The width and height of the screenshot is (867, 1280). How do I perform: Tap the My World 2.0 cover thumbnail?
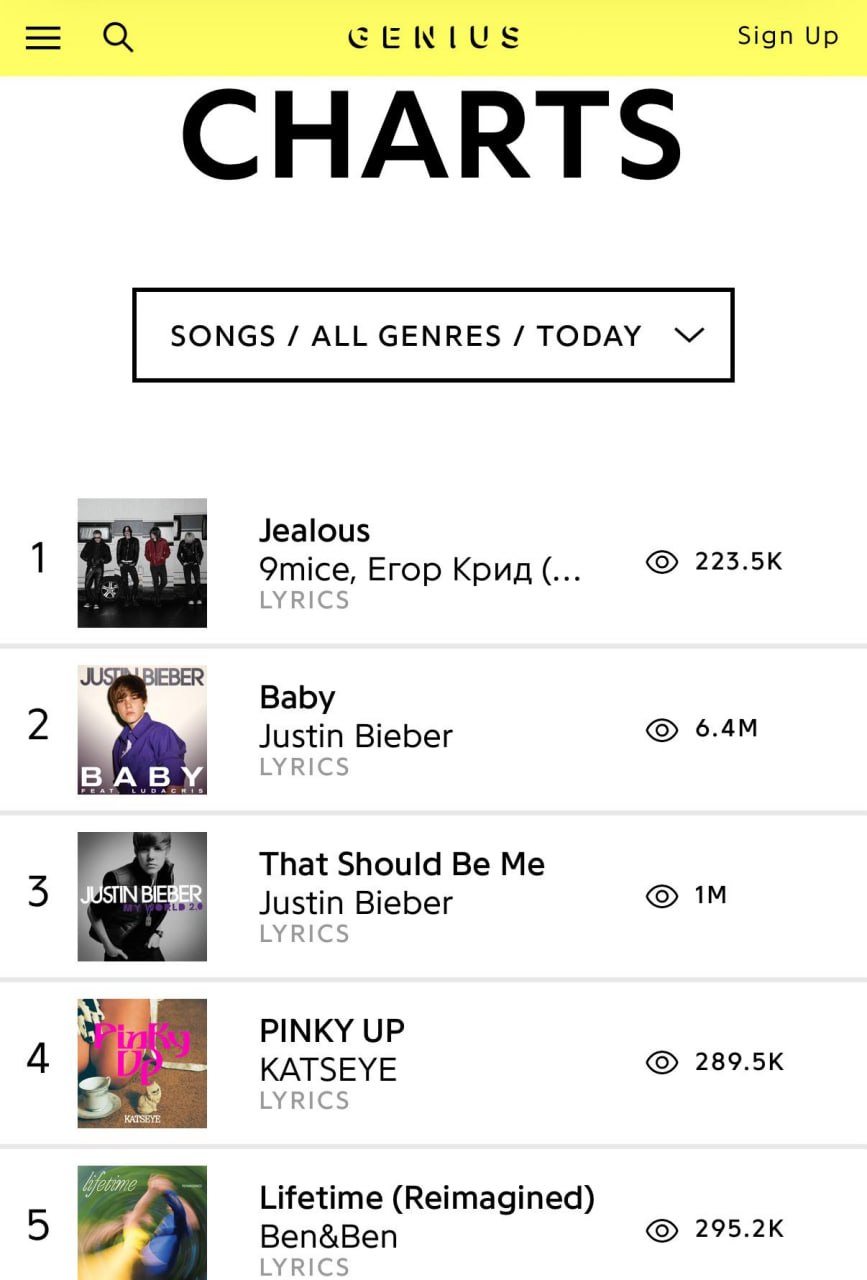[142, 897]
